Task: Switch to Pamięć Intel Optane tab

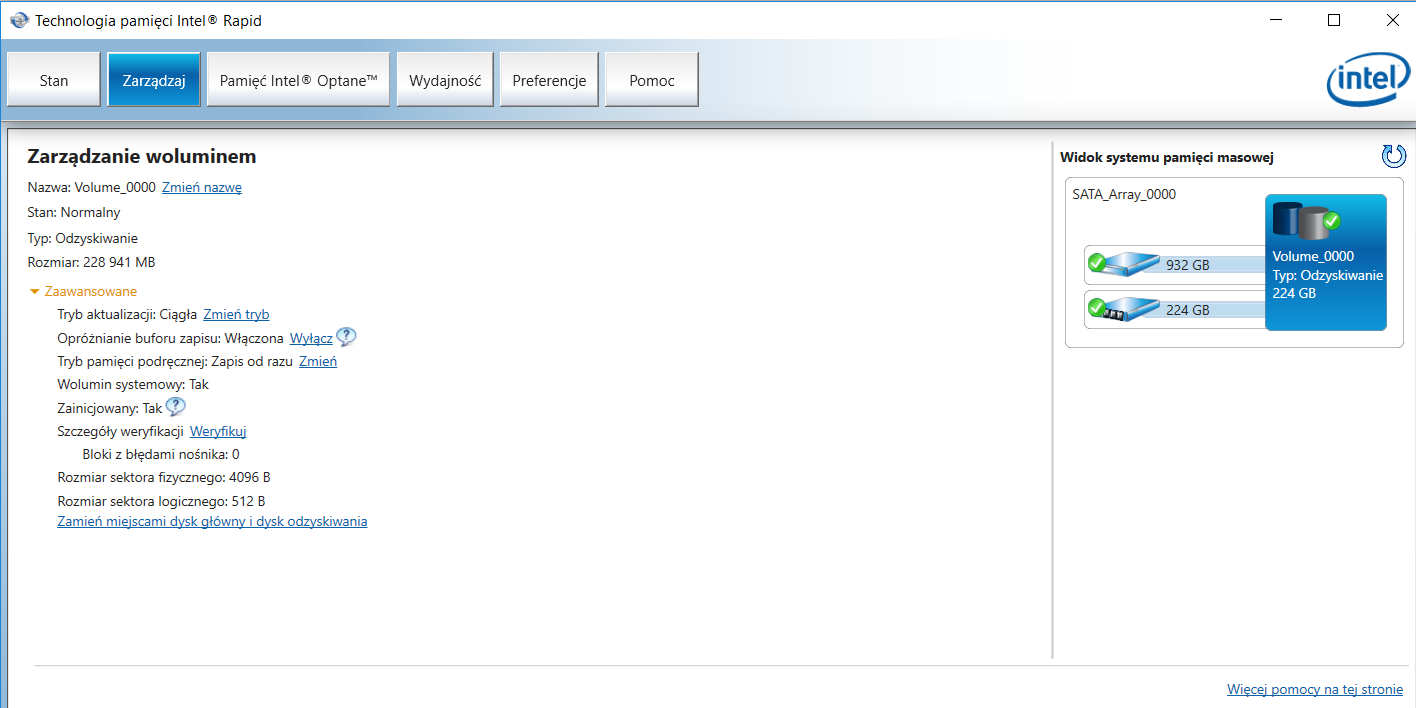Action: pos(298,80)
